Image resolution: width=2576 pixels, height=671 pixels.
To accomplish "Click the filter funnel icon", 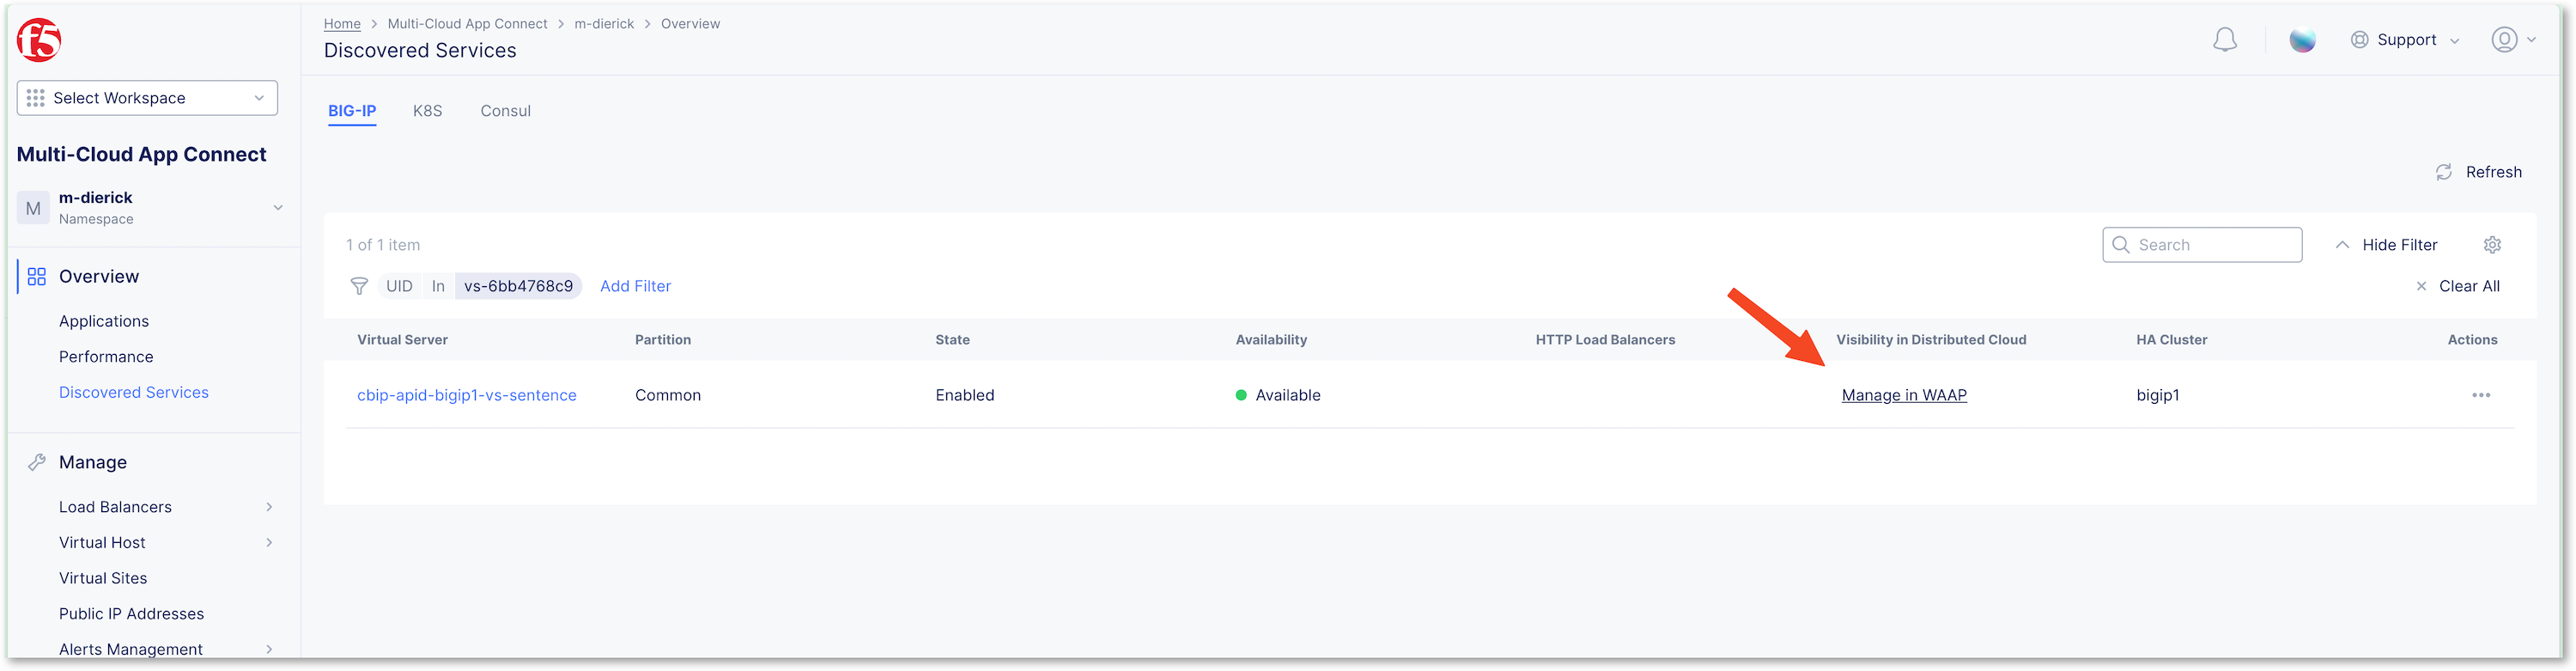I will [359, 286].
